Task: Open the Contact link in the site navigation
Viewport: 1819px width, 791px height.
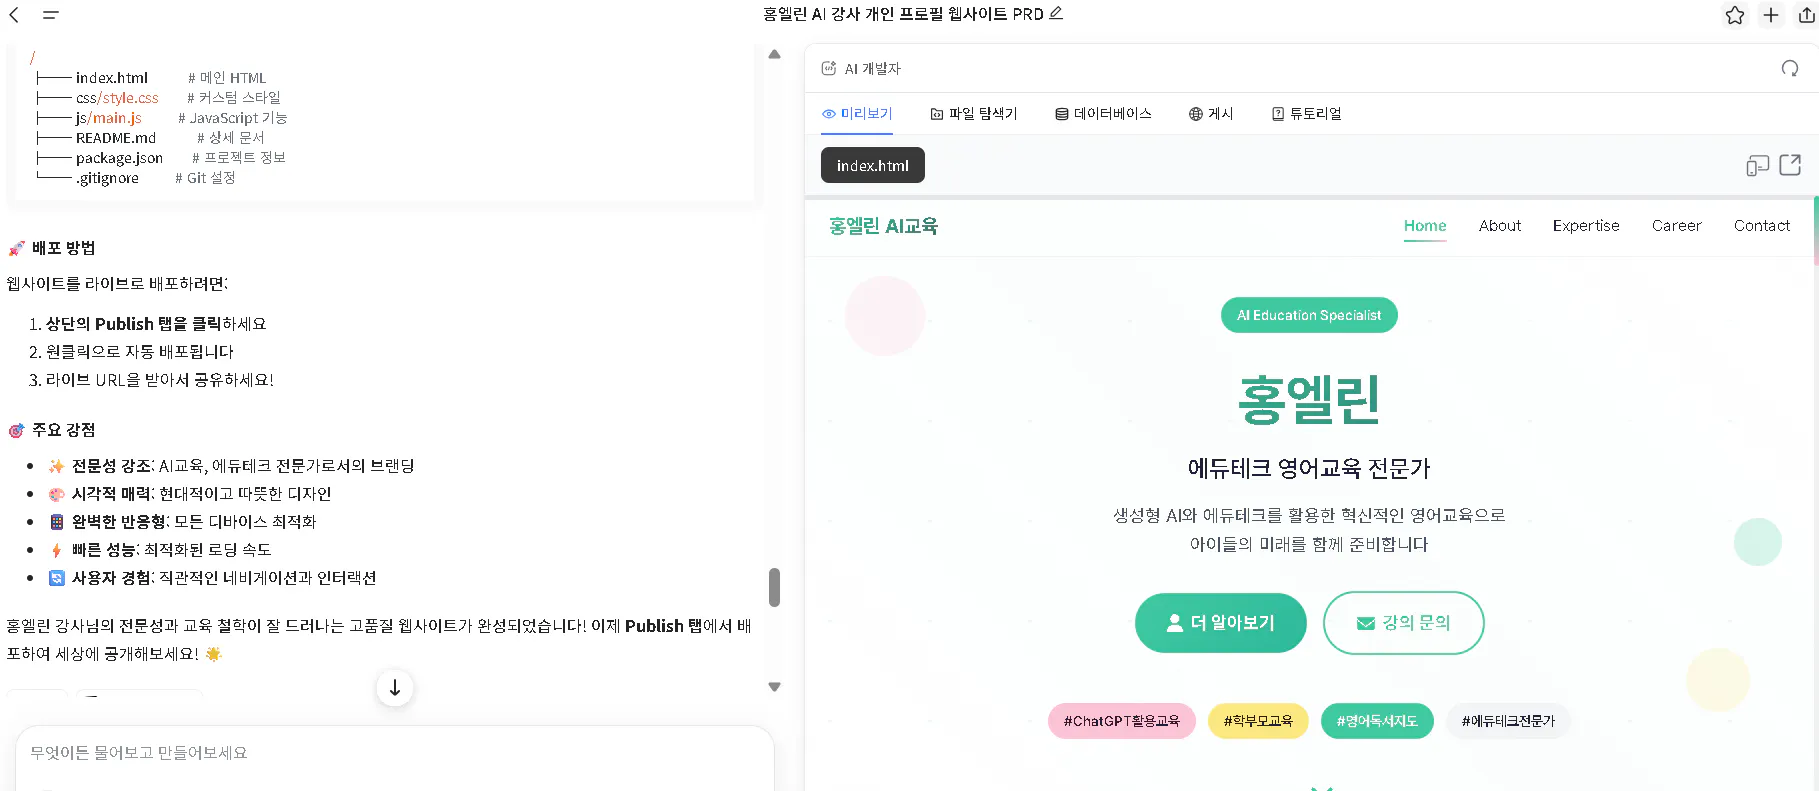Action: pos(1761,225)
